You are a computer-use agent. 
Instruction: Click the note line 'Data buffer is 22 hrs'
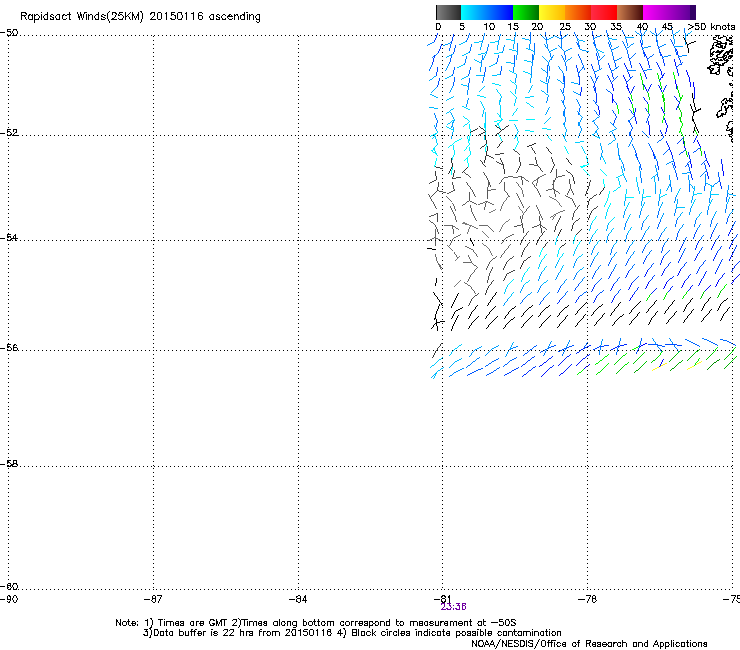(x=352, y=633)
